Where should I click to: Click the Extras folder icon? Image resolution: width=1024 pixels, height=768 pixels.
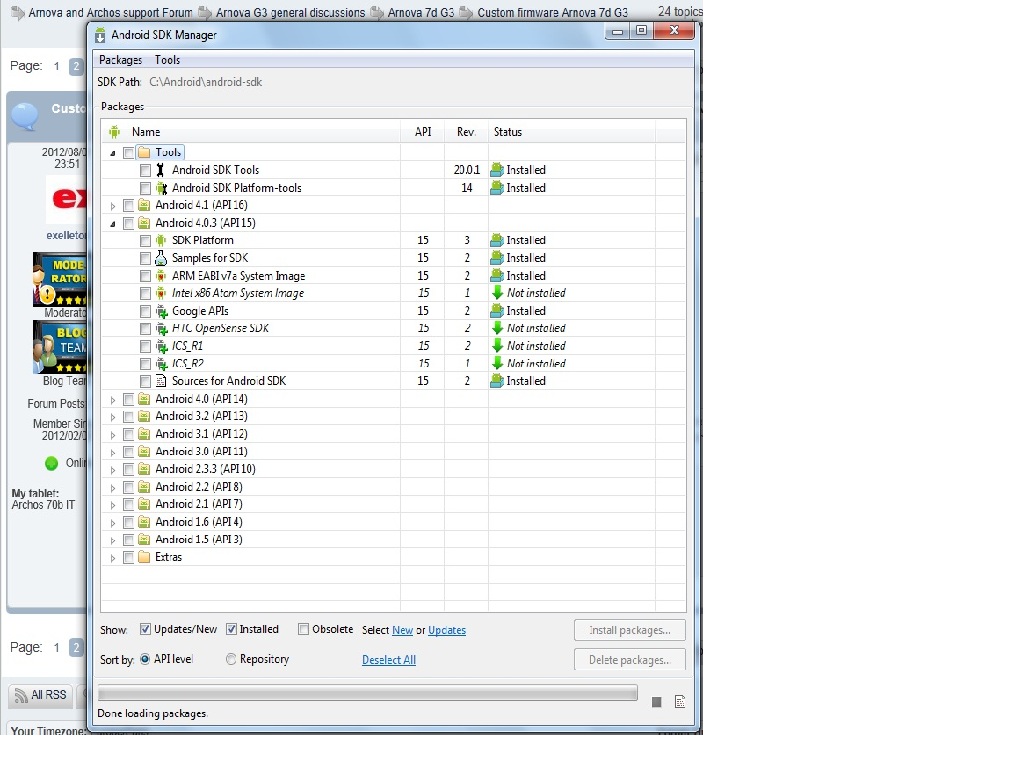144,558
